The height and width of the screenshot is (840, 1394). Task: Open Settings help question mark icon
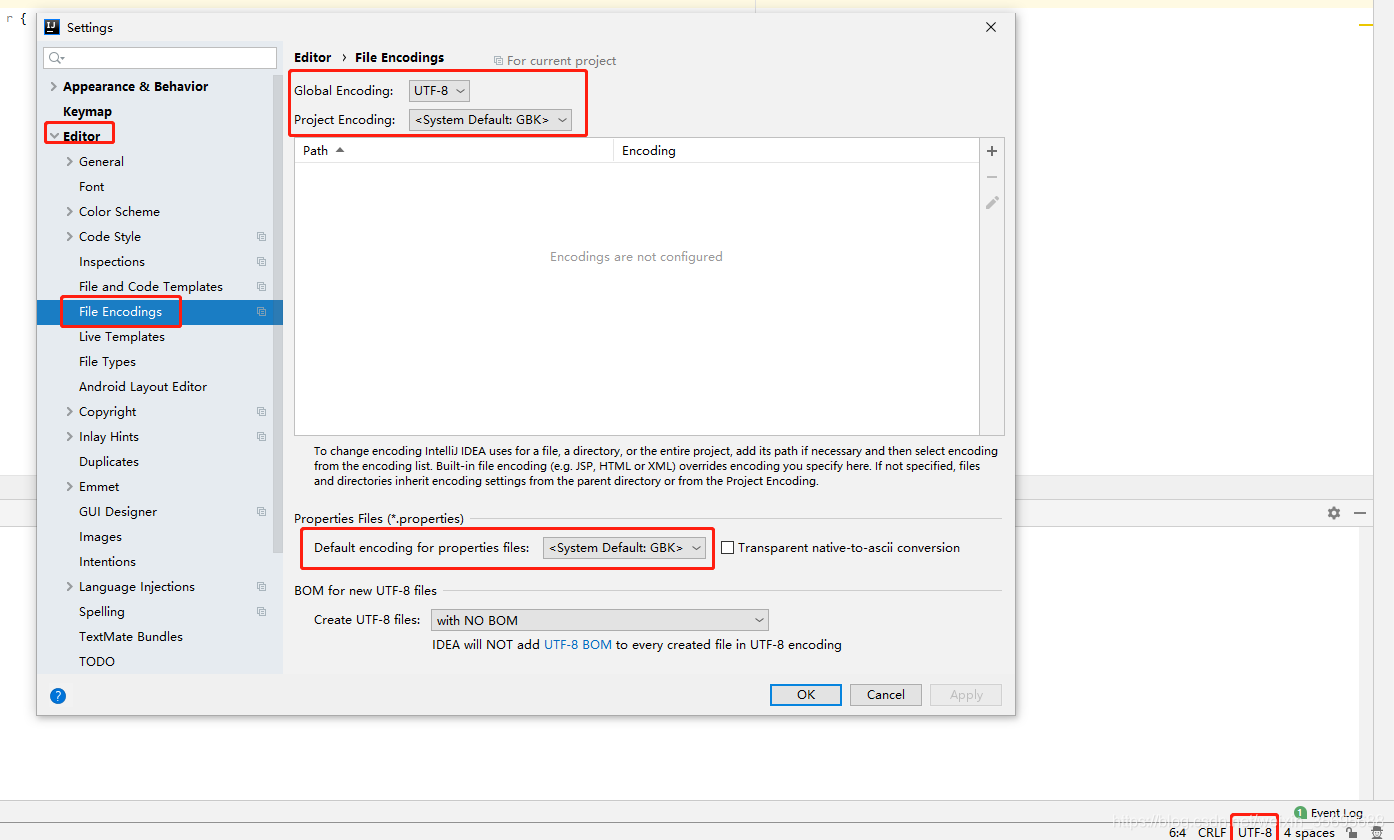pyautogui.click(x=58, y=695)
